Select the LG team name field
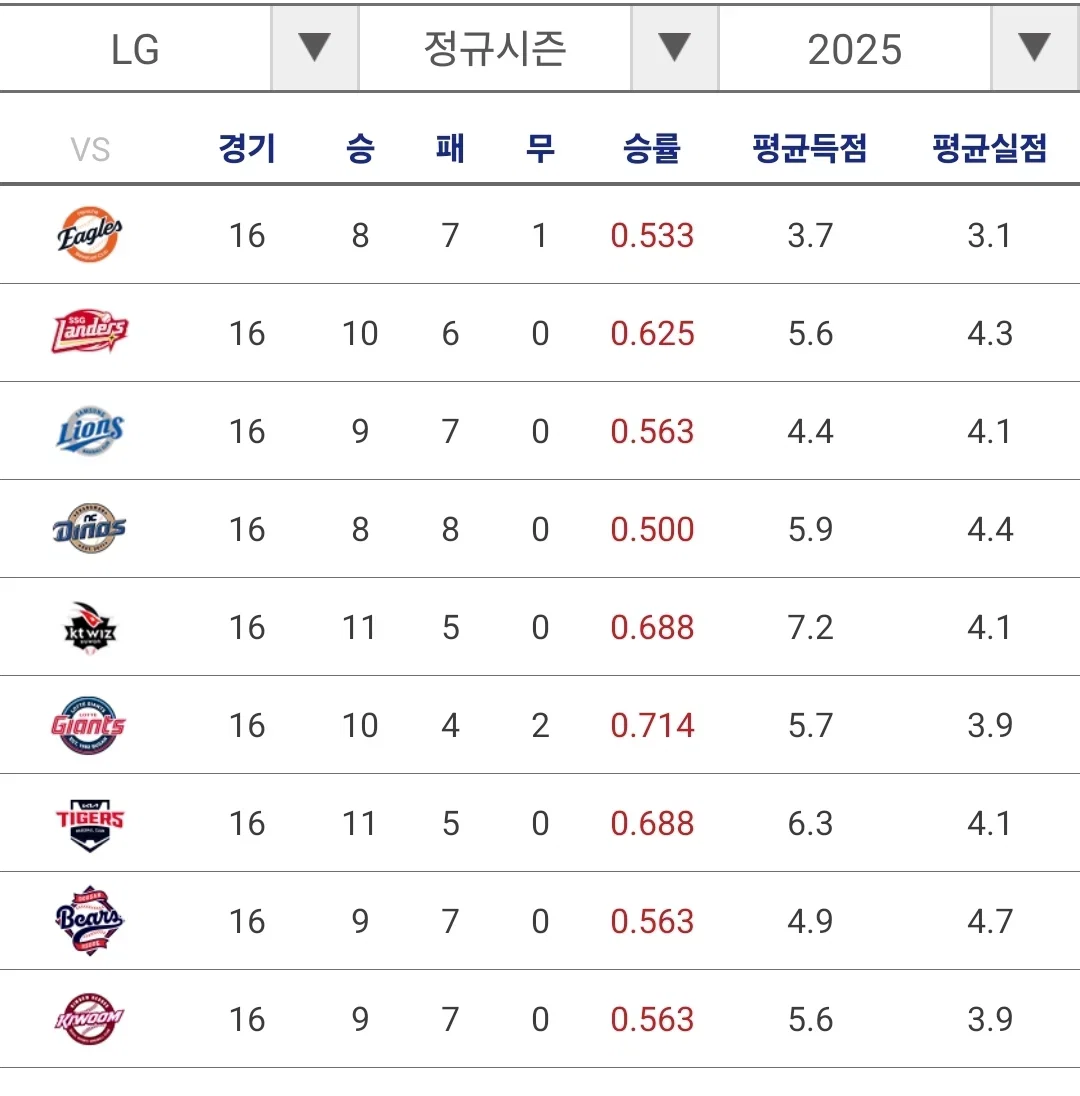Image resolution: width=1080 pixels, height=1096 pixels. pyautogui.click(x=136, y=49)
